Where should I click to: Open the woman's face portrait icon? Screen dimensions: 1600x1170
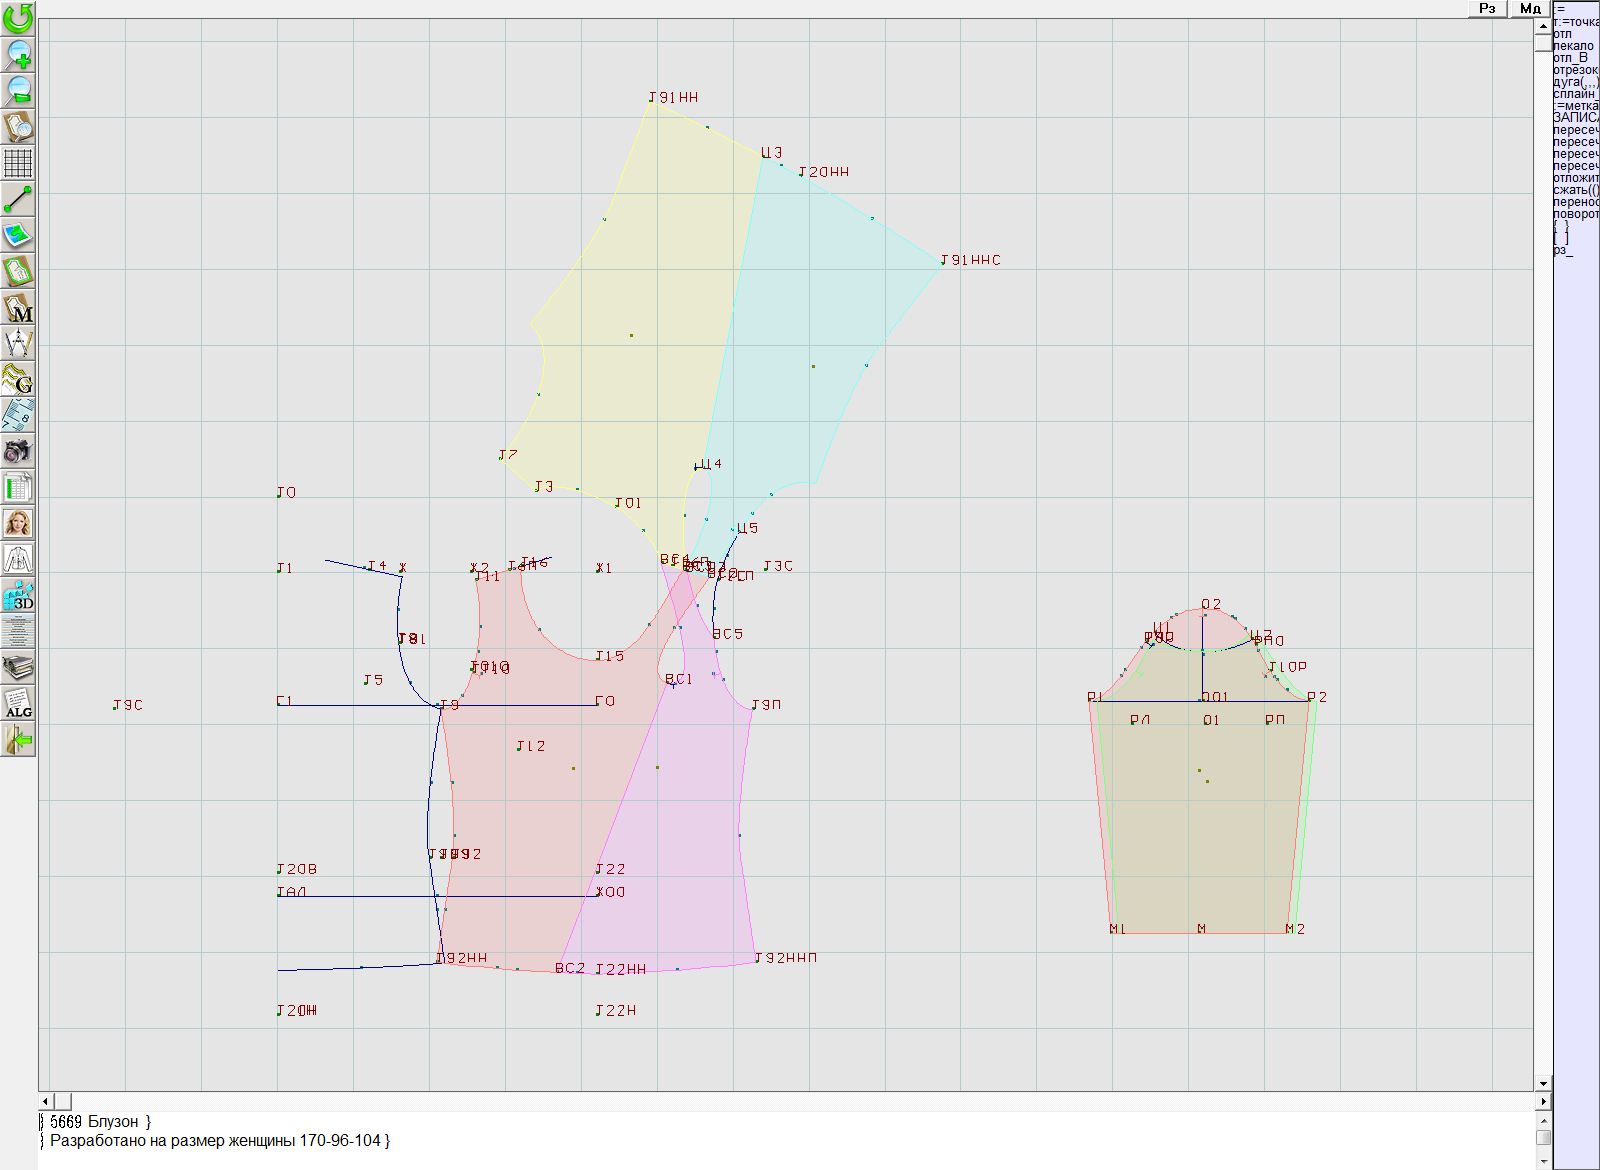18,523
